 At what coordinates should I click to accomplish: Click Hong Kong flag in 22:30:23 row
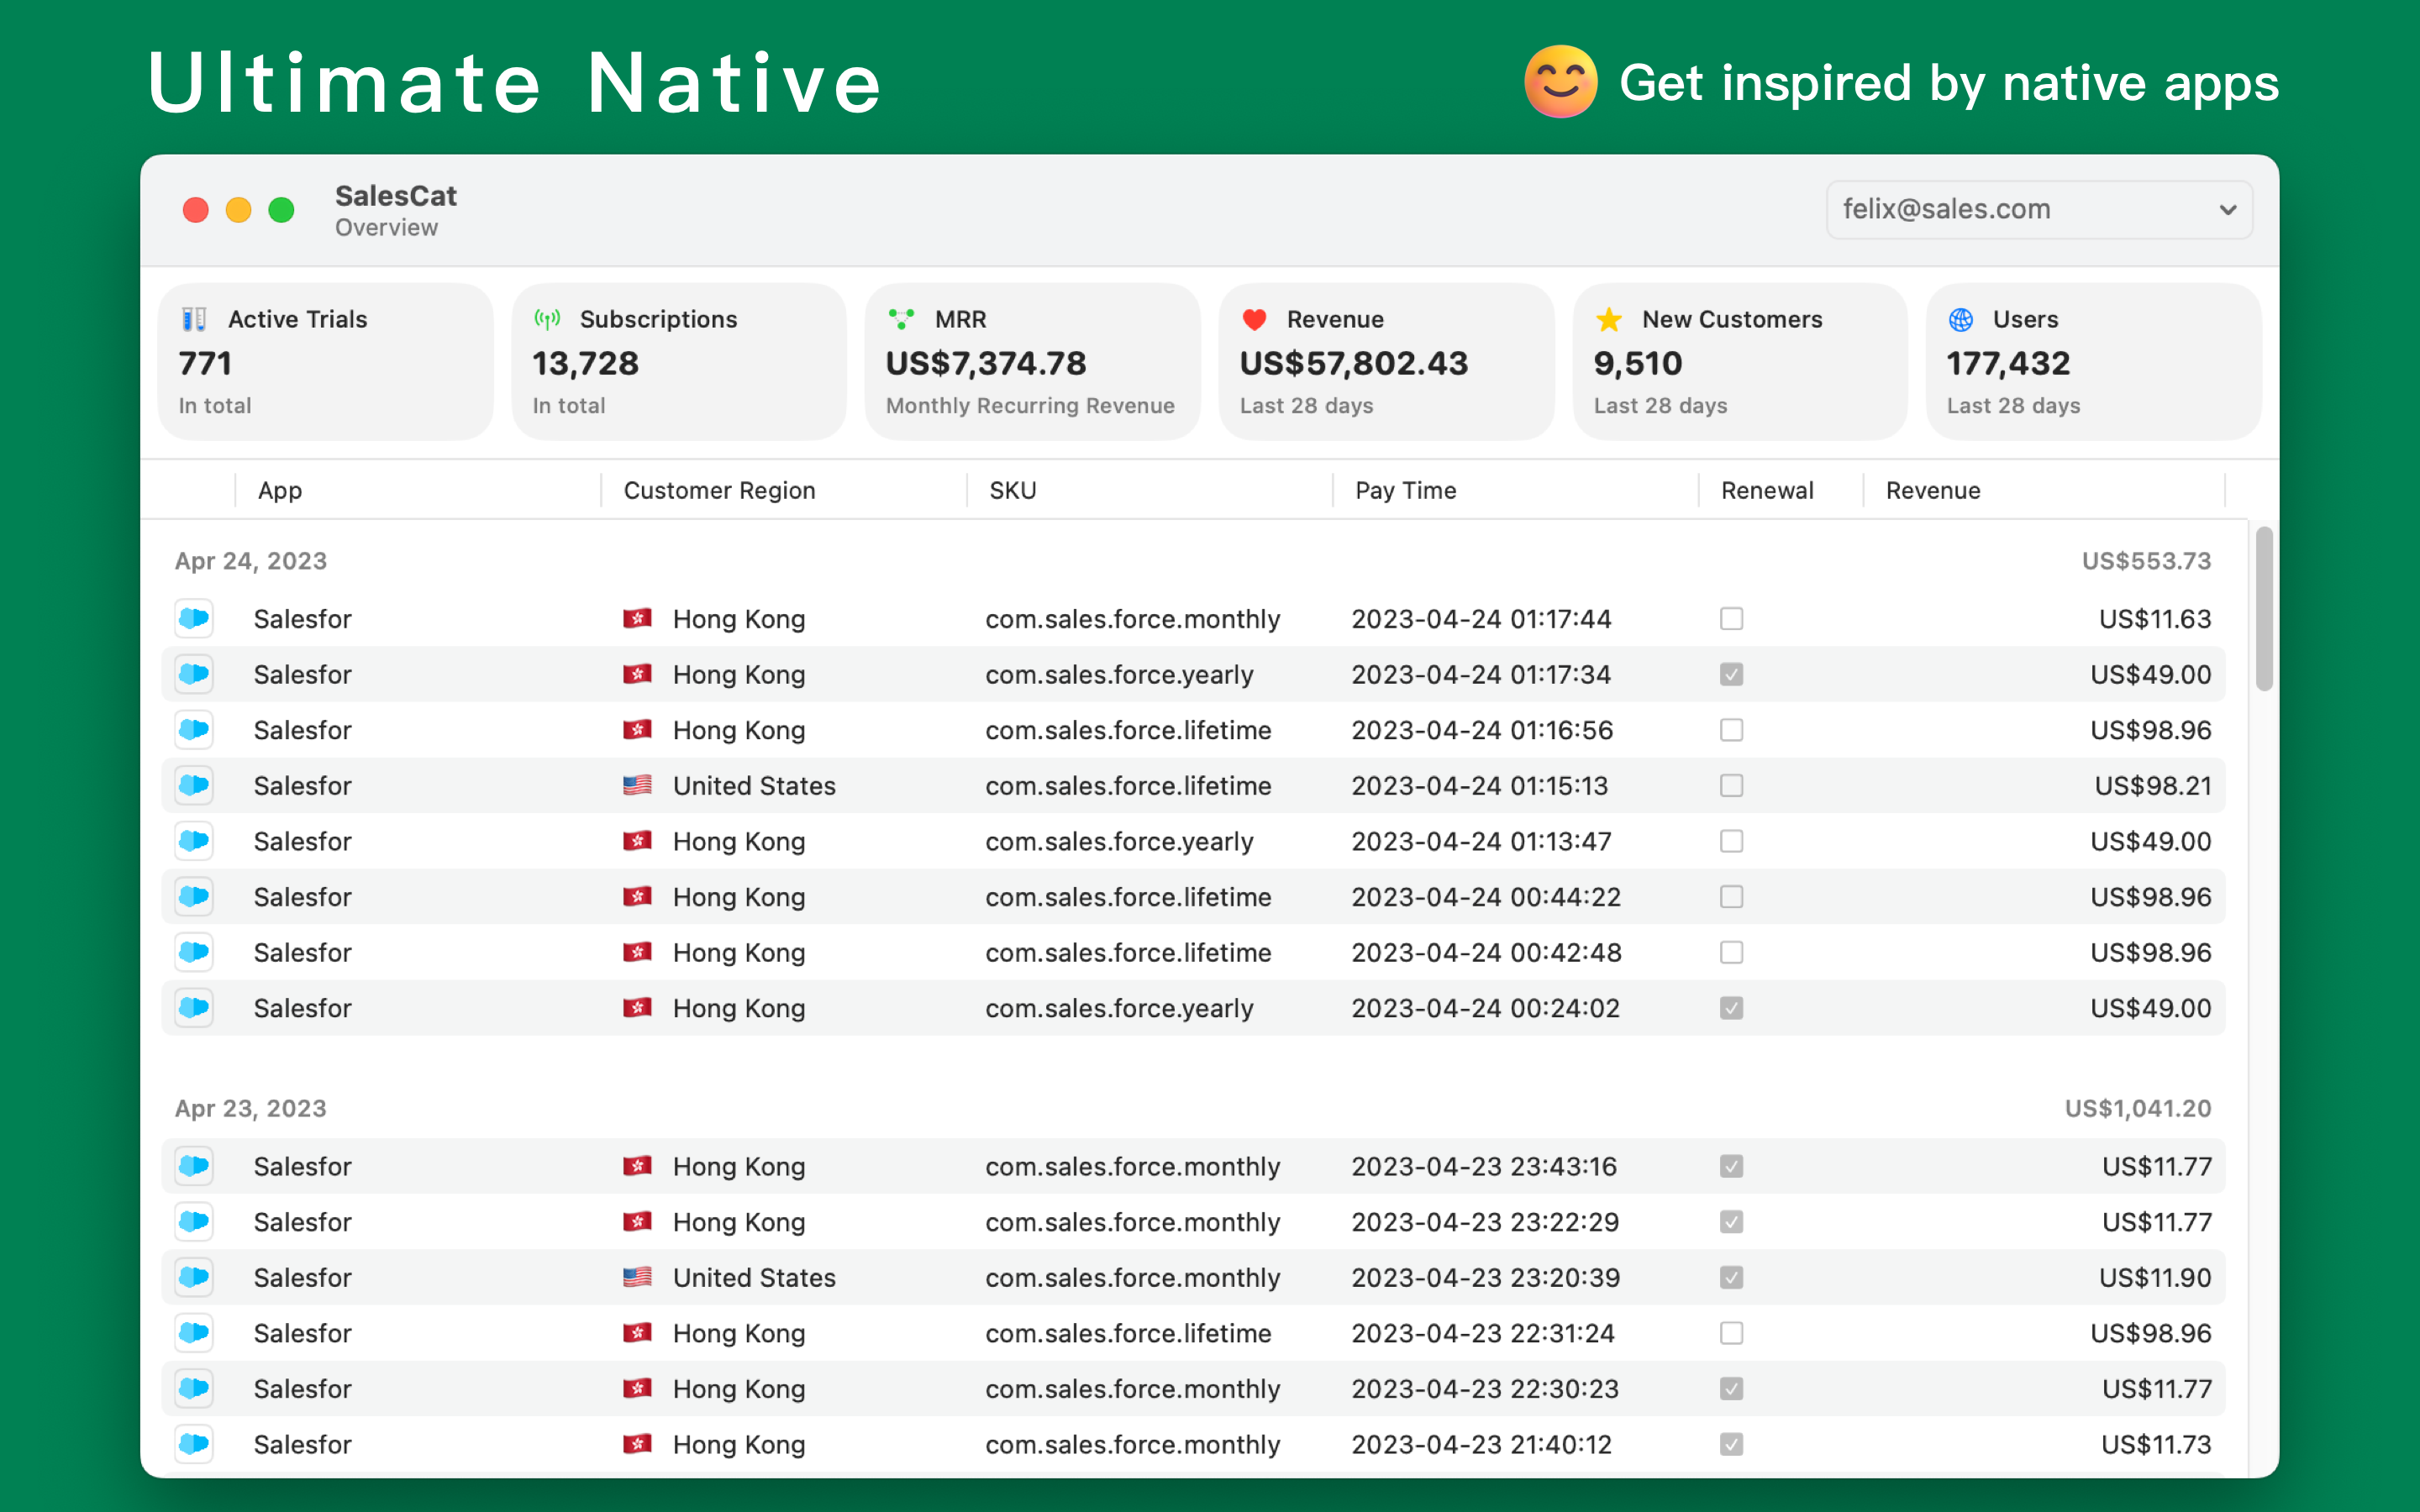[x=637, y=1389]
